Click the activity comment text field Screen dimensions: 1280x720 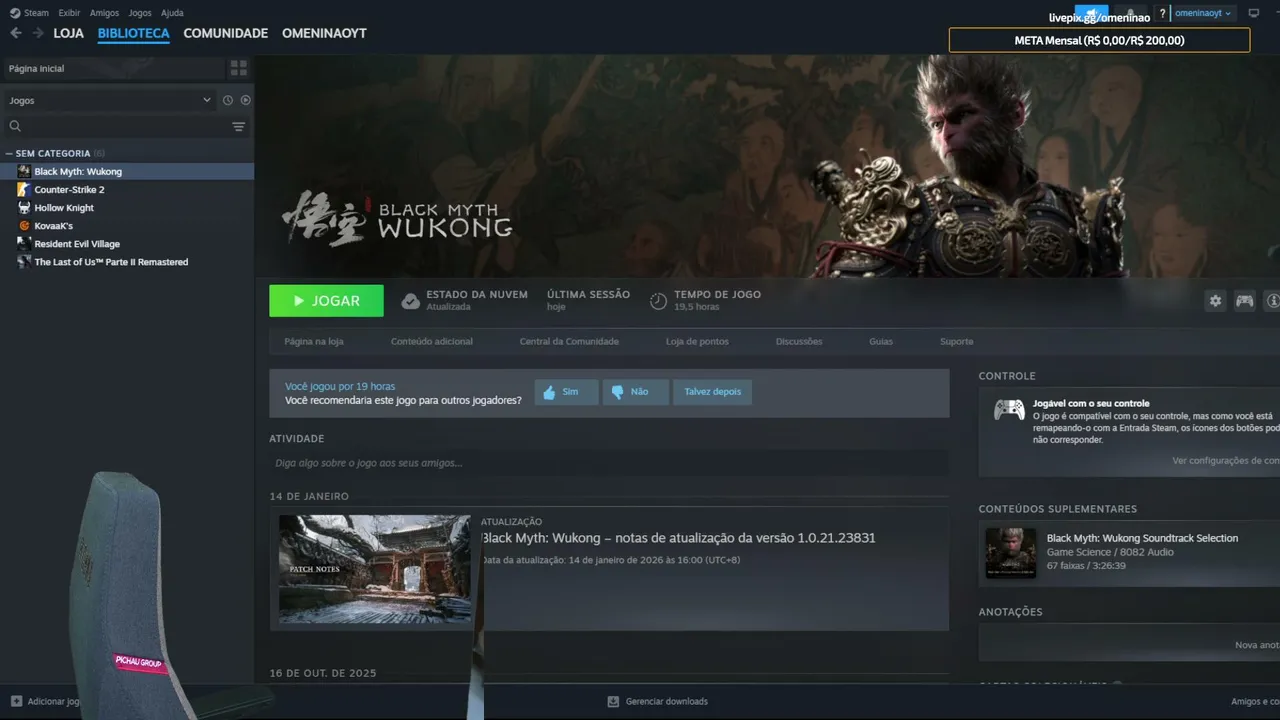(x=608, y=463)
